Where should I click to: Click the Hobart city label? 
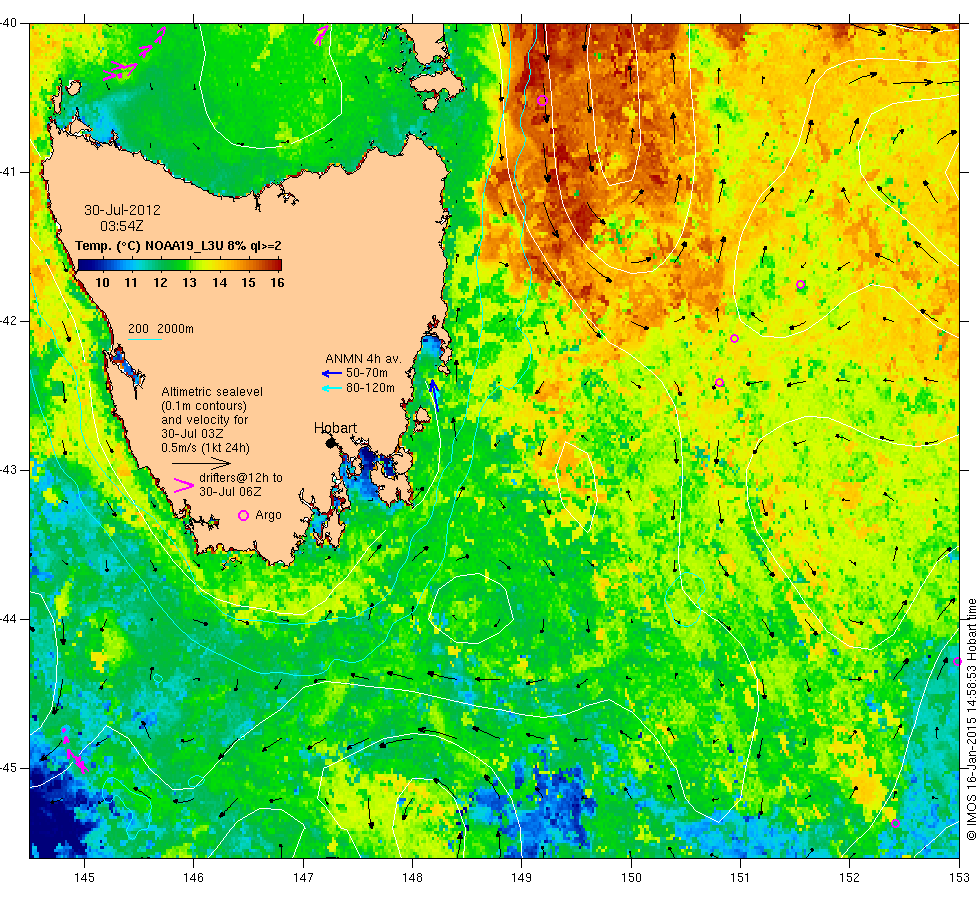coord(336,428)
